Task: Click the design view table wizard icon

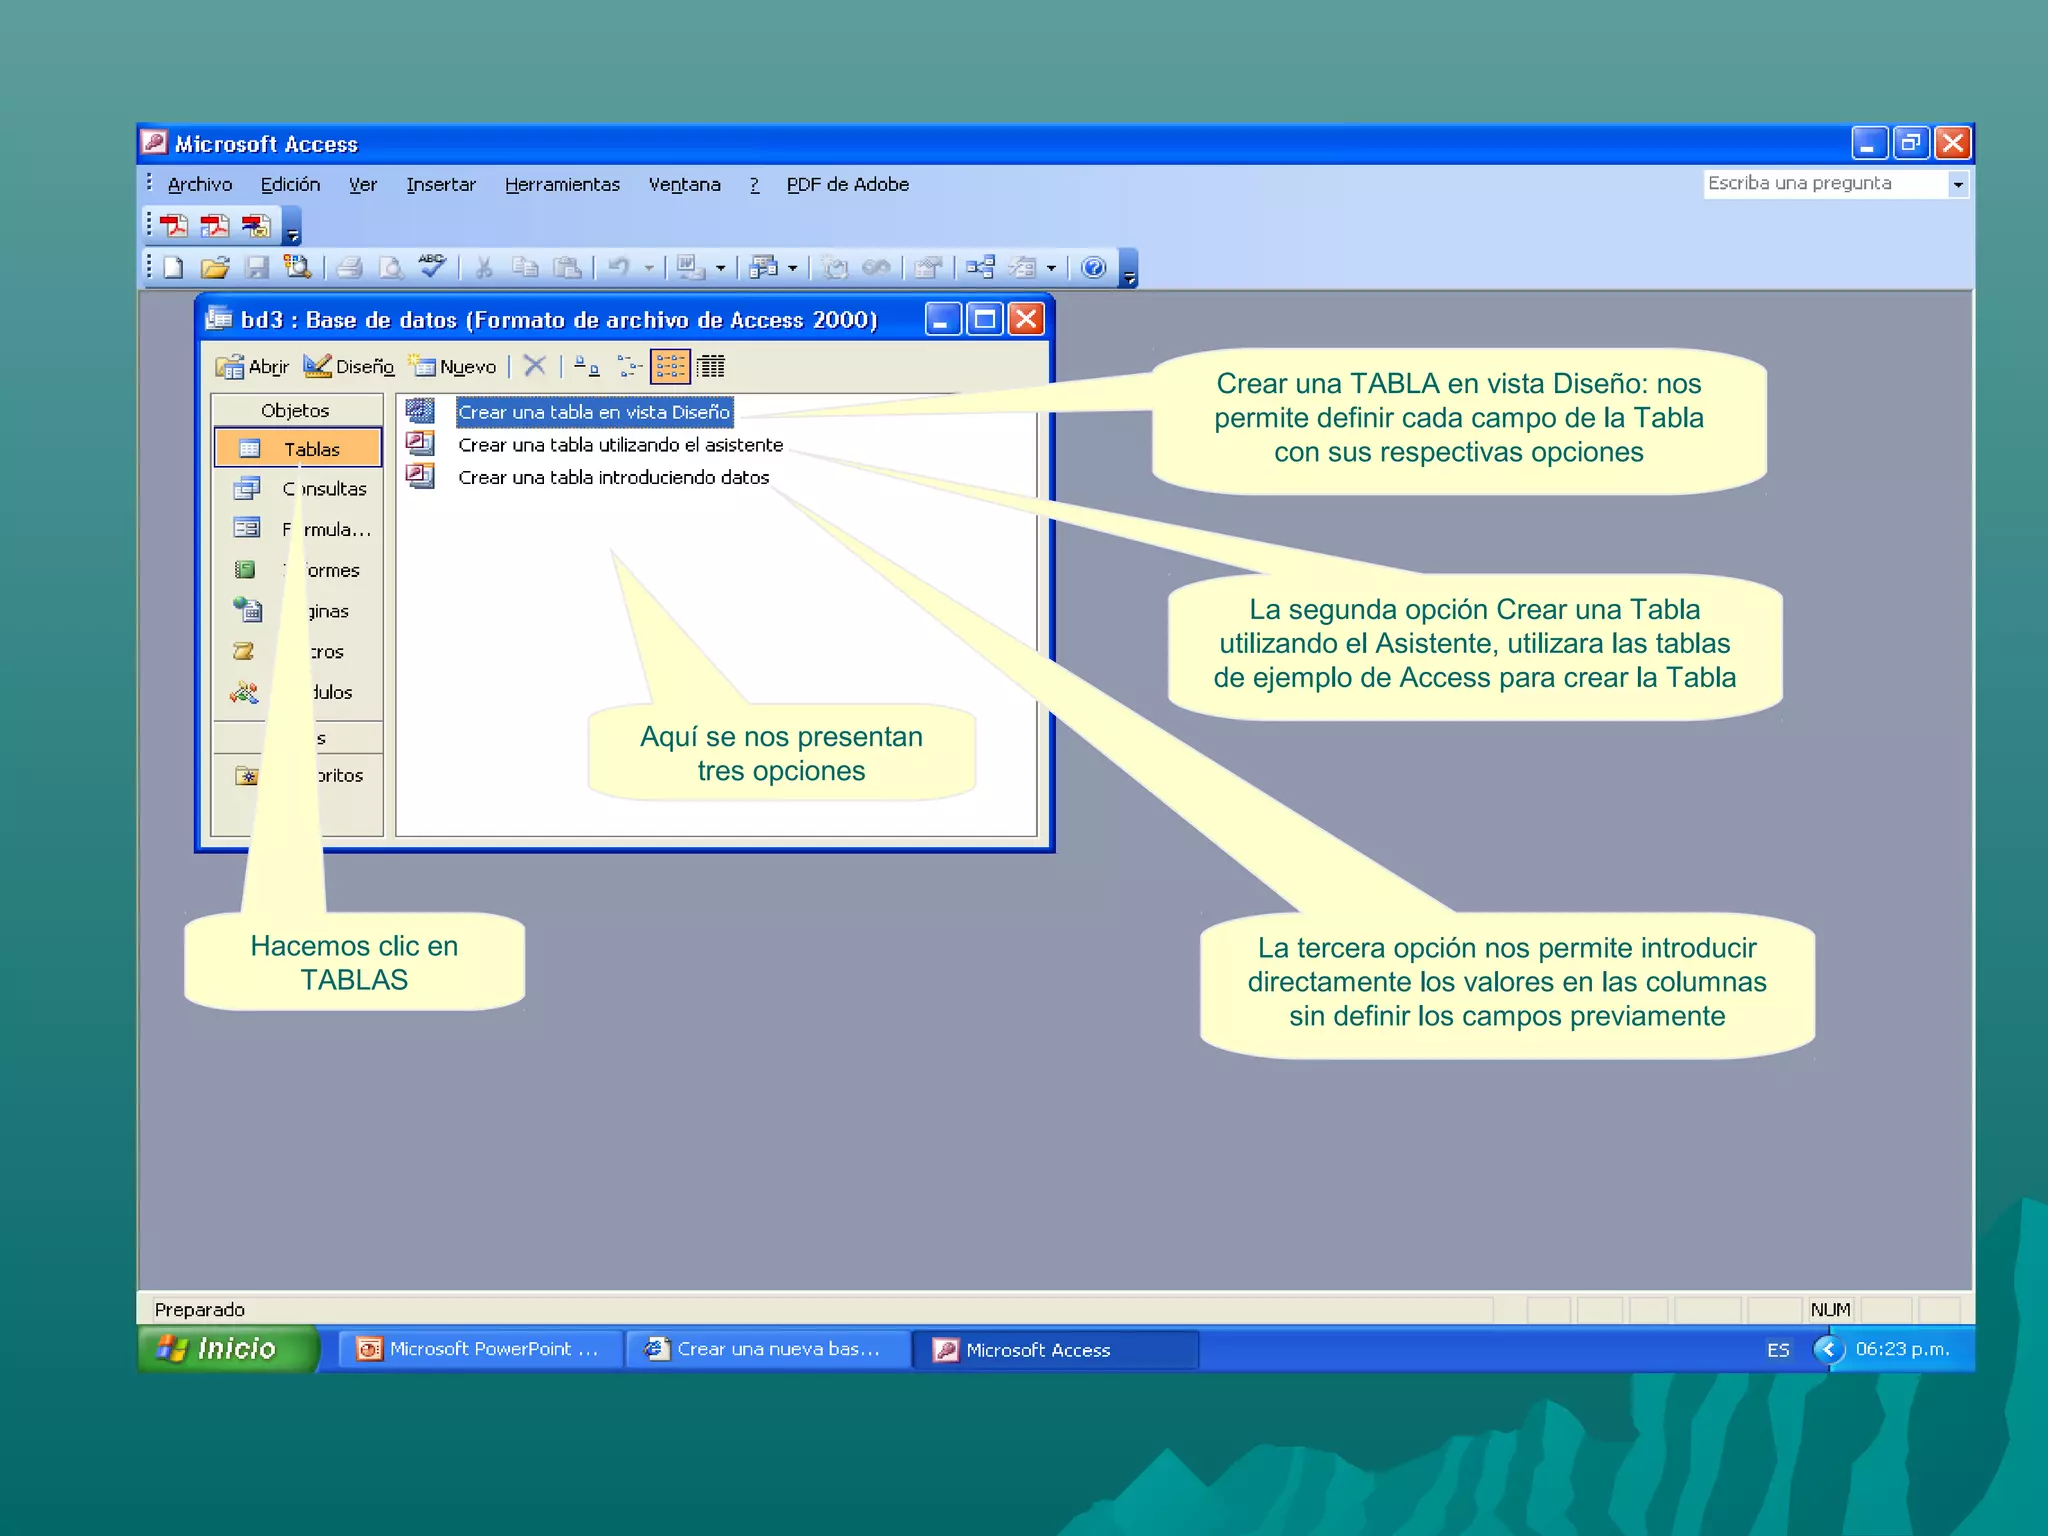Action: click(x=420, y=411)
